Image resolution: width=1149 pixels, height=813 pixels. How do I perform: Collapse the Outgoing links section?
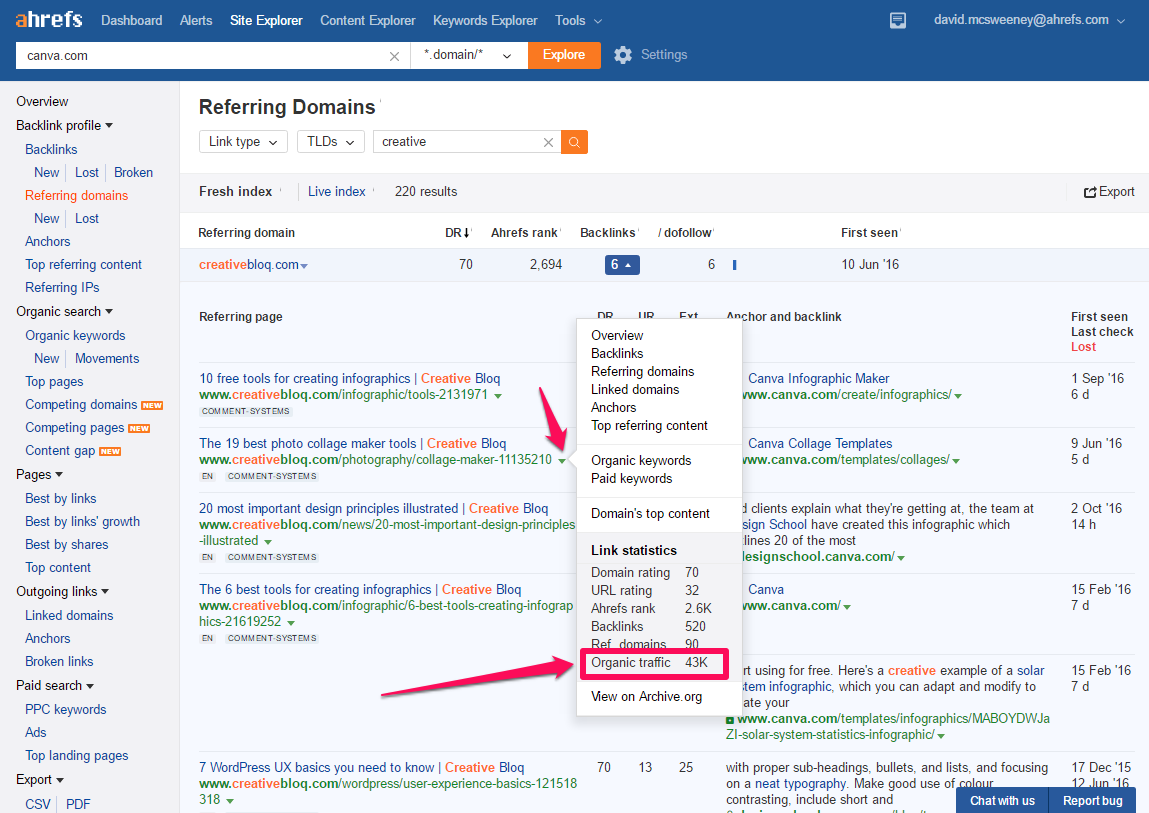tap(62, 592)
